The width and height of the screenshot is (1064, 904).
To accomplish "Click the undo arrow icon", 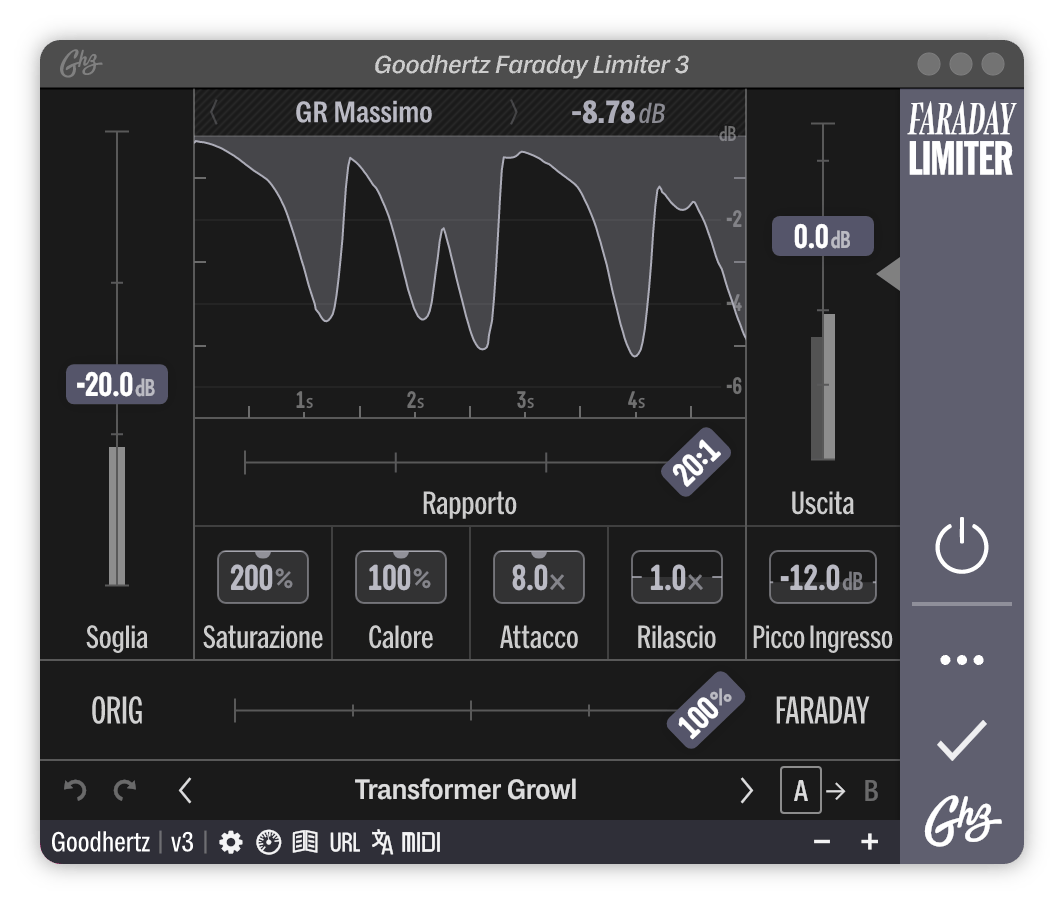I will click(72, 789).
